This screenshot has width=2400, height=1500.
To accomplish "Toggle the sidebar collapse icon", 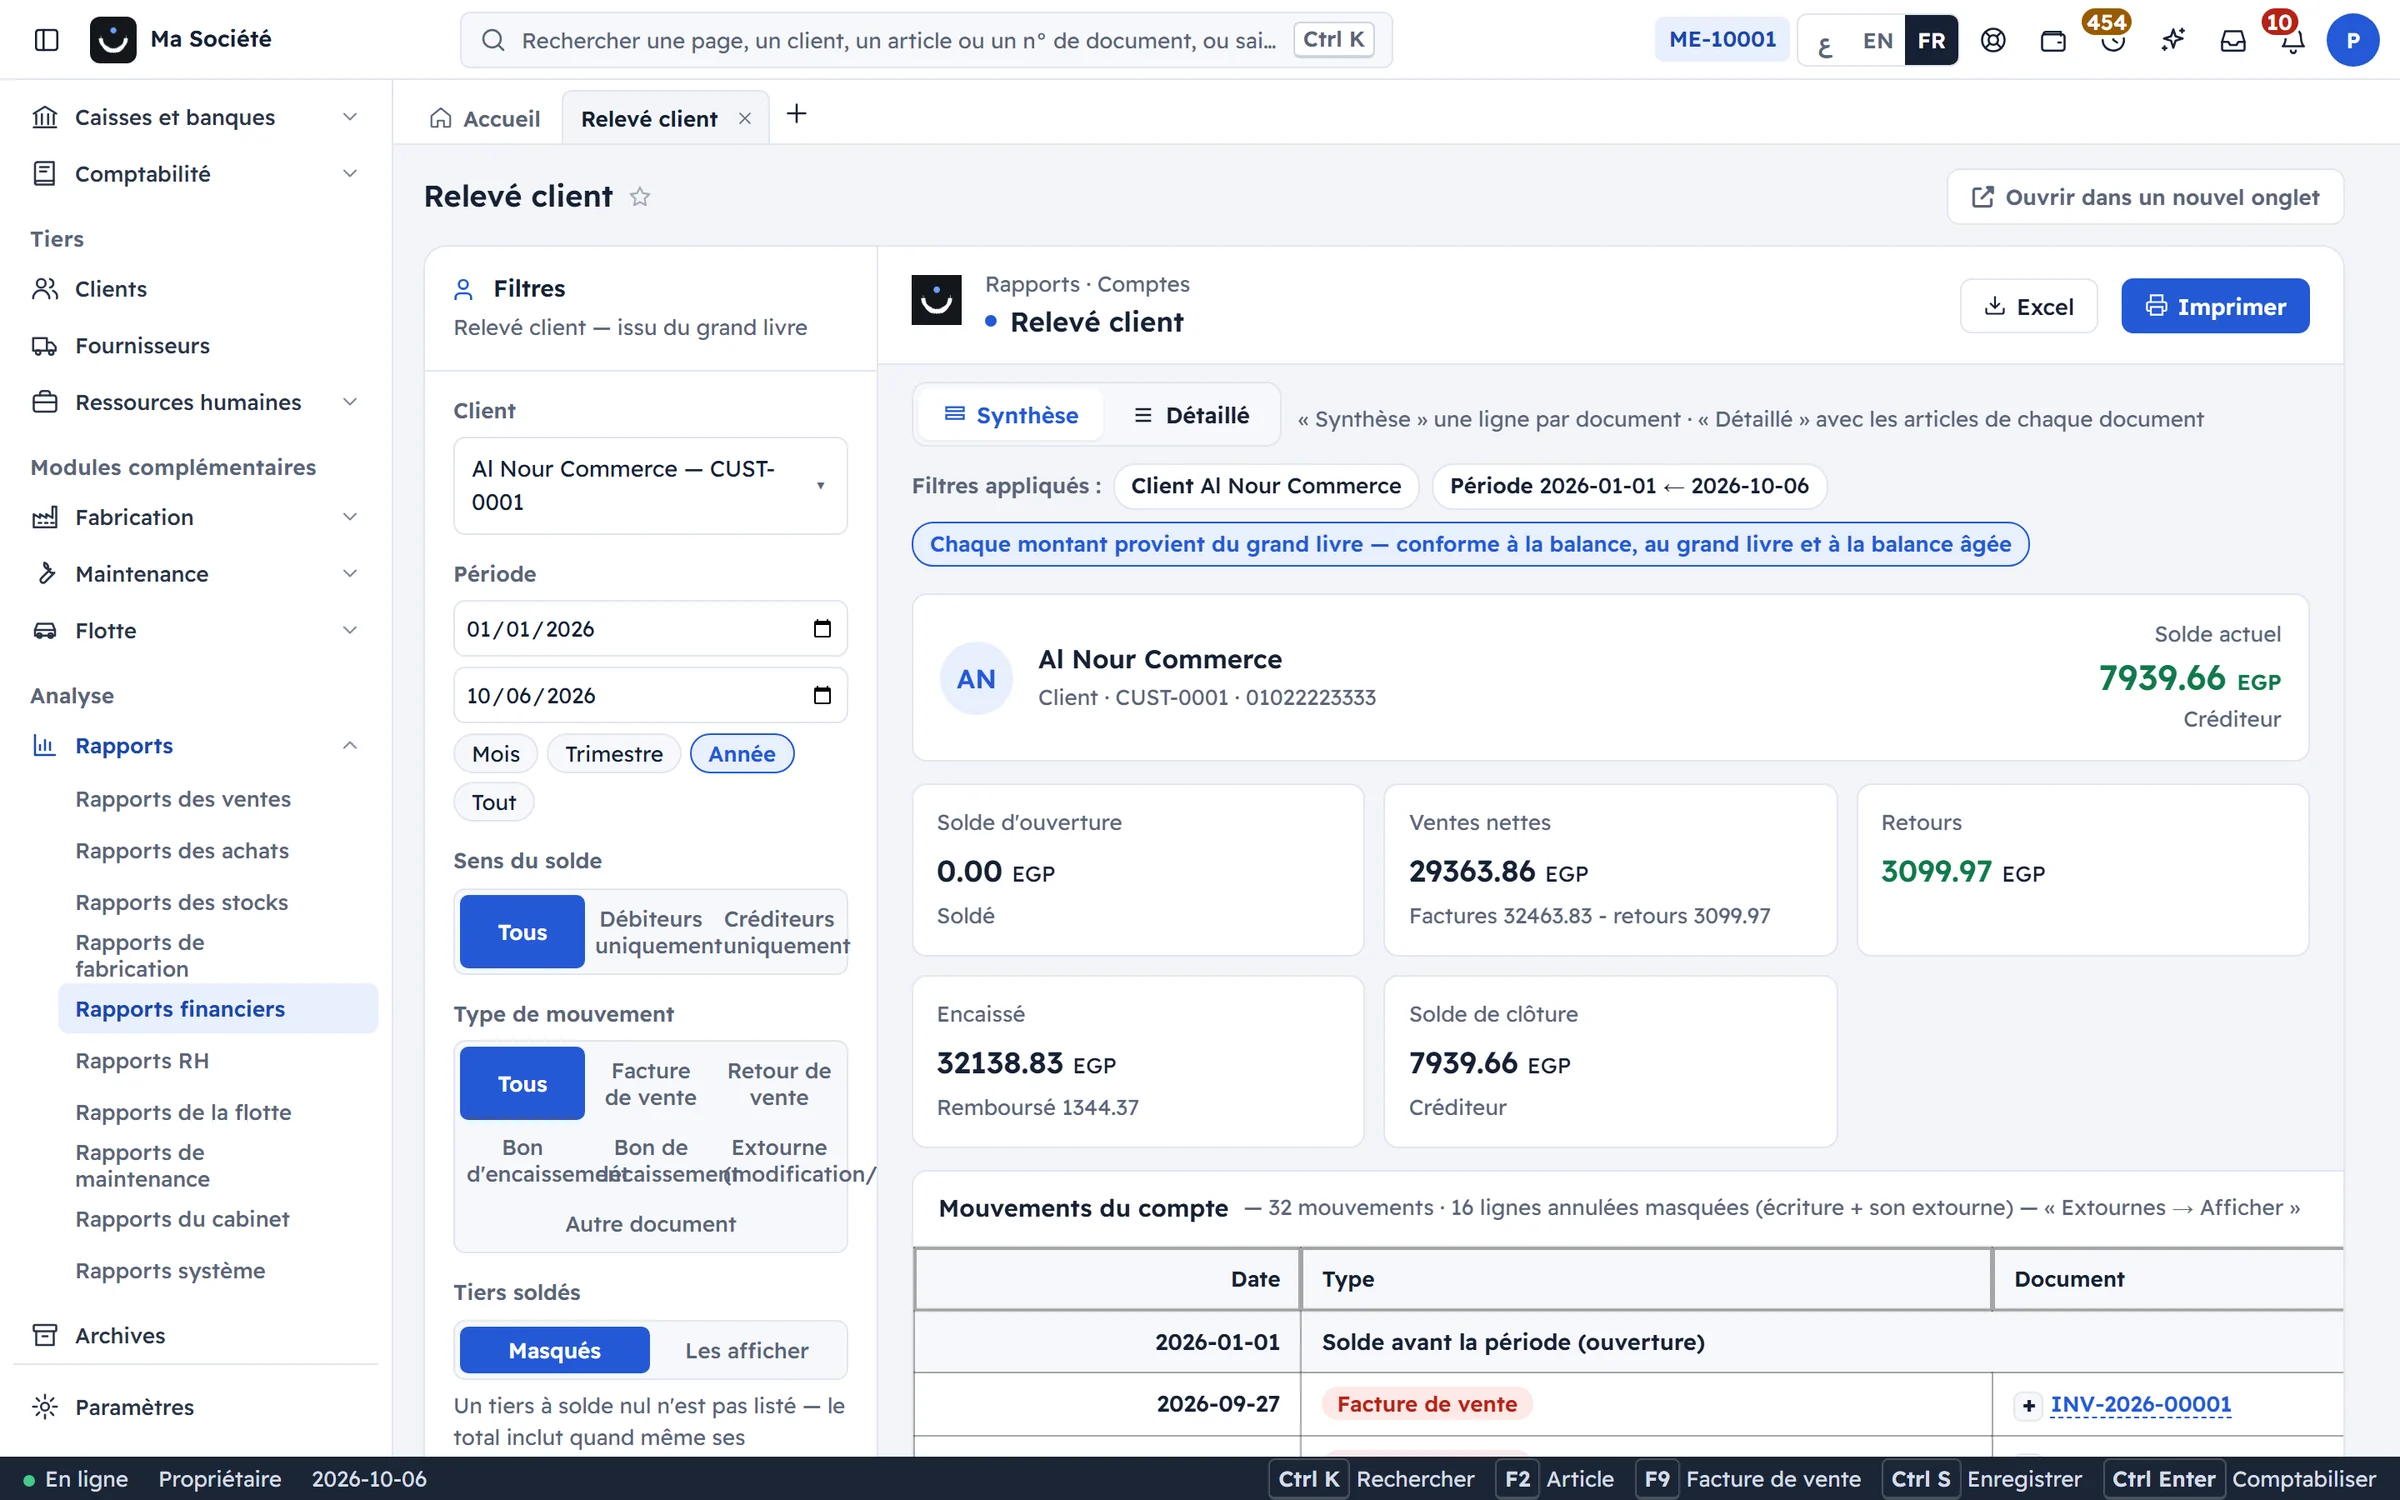I will 46,39.
